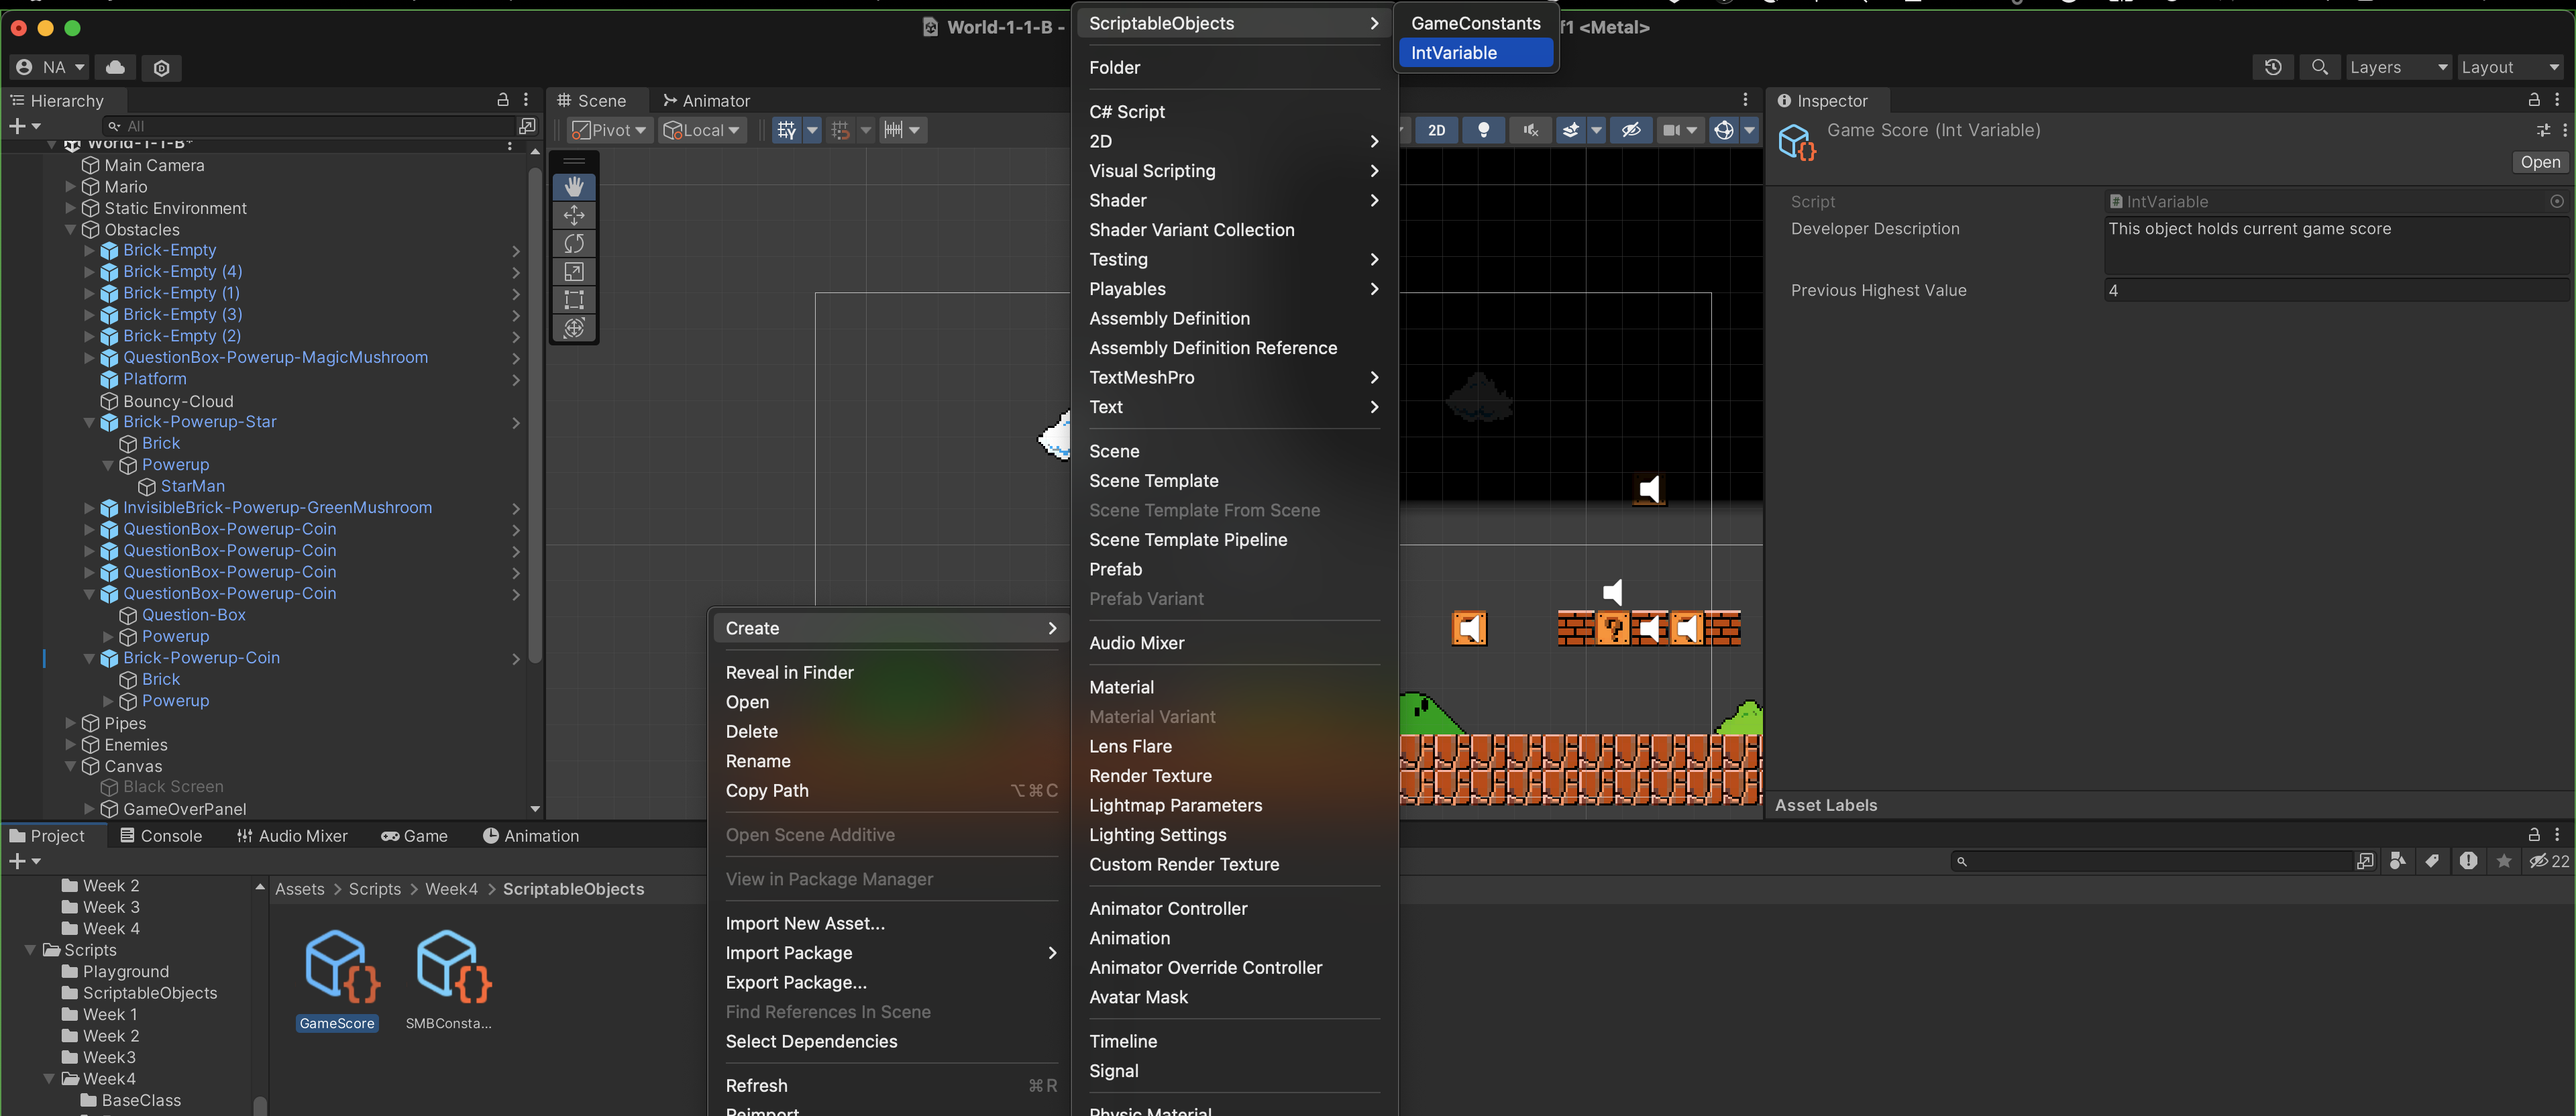Select the Hand view tool
Image resolution: width=2576 pixels, height=1116 pixels.
pos(574,187)
